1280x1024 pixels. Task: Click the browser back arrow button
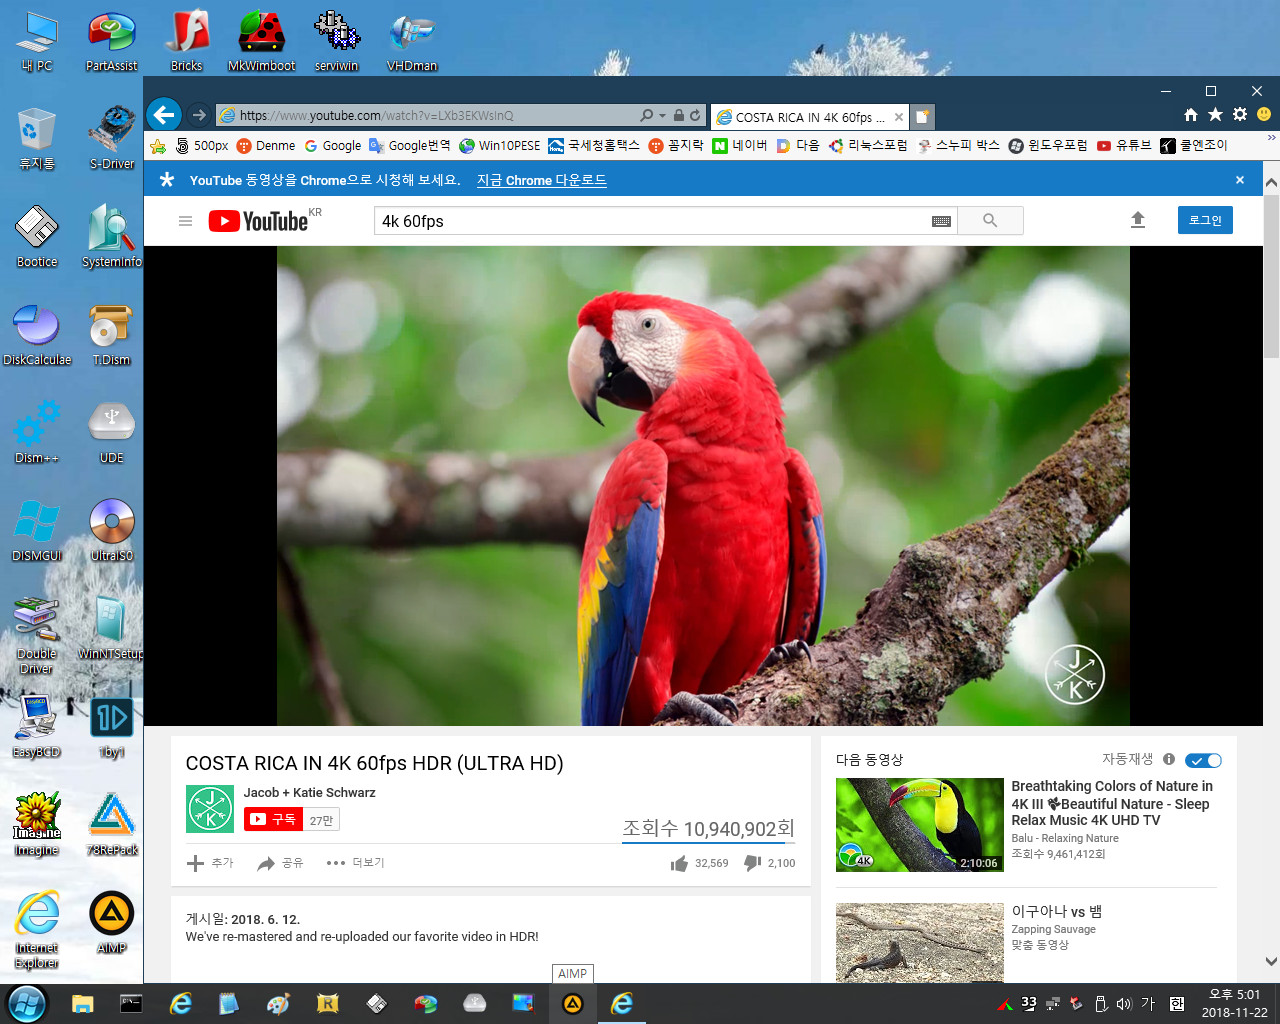coord(164,115)
